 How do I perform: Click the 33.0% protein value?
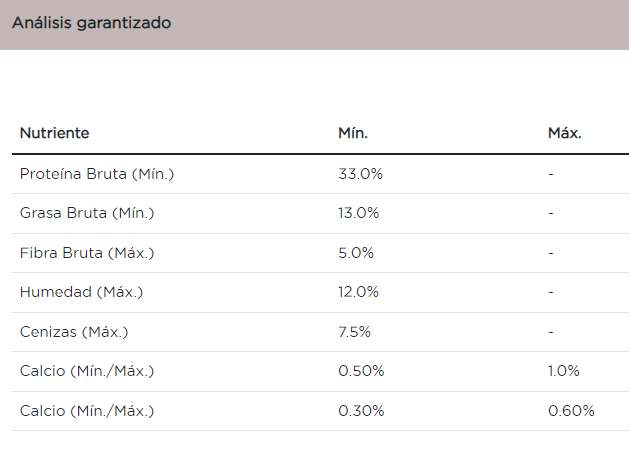(x=360, y=174)
